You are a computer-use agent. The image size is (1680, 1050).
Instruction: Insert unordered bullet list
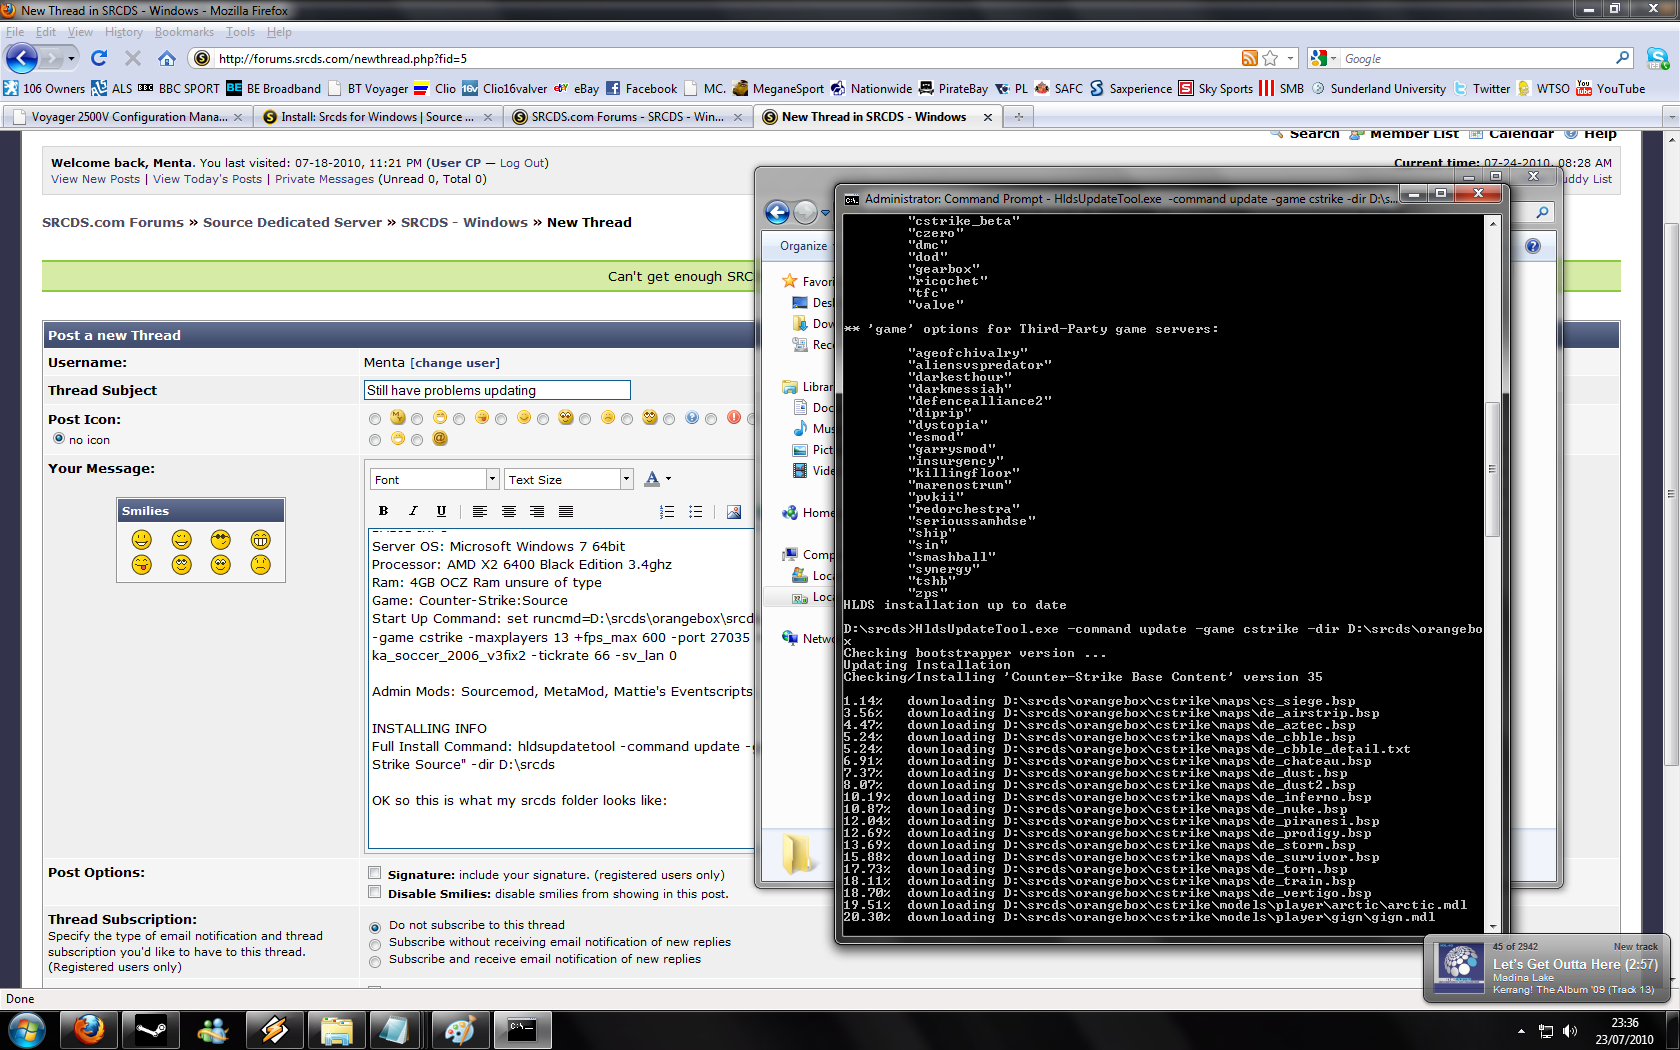click(x=696, y=511)
